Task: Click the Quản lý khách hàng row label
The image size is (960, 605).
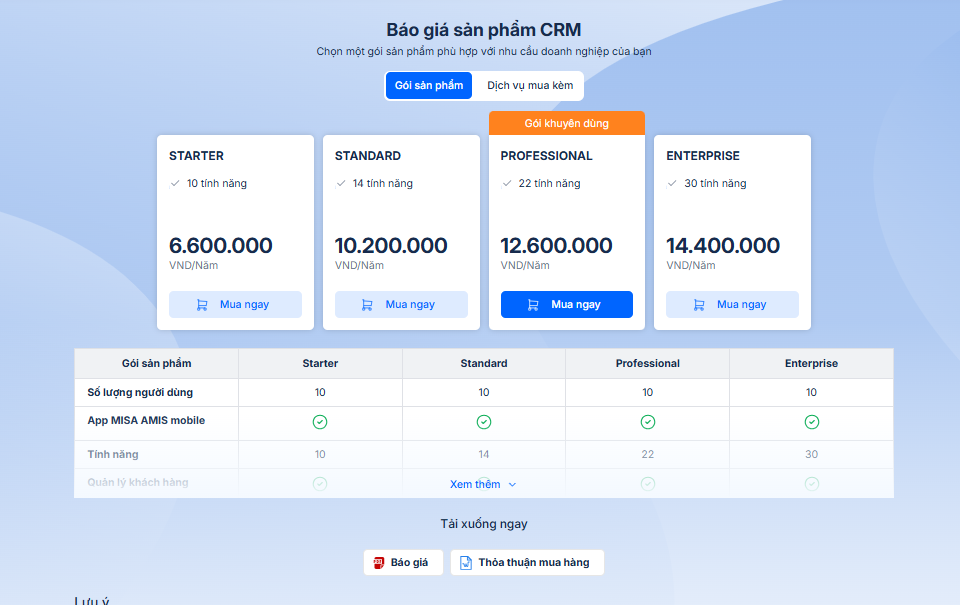Action: pyautogui.click(x=138, y=483)
